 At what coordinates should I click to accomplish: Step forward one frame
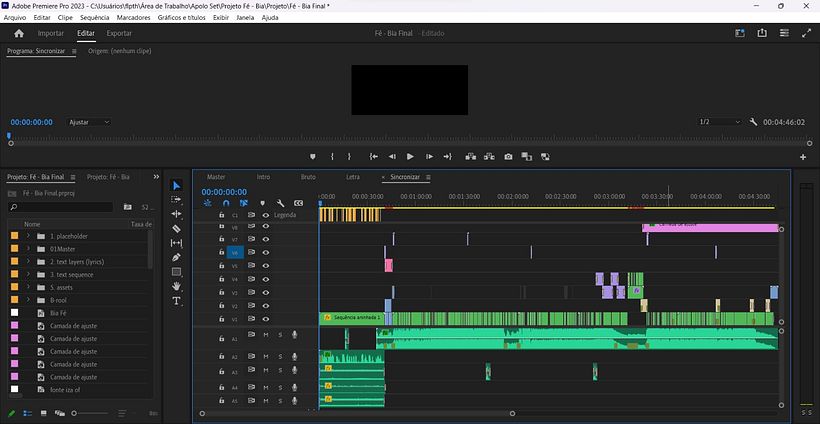pyautogui.click(x=429, y=156)
